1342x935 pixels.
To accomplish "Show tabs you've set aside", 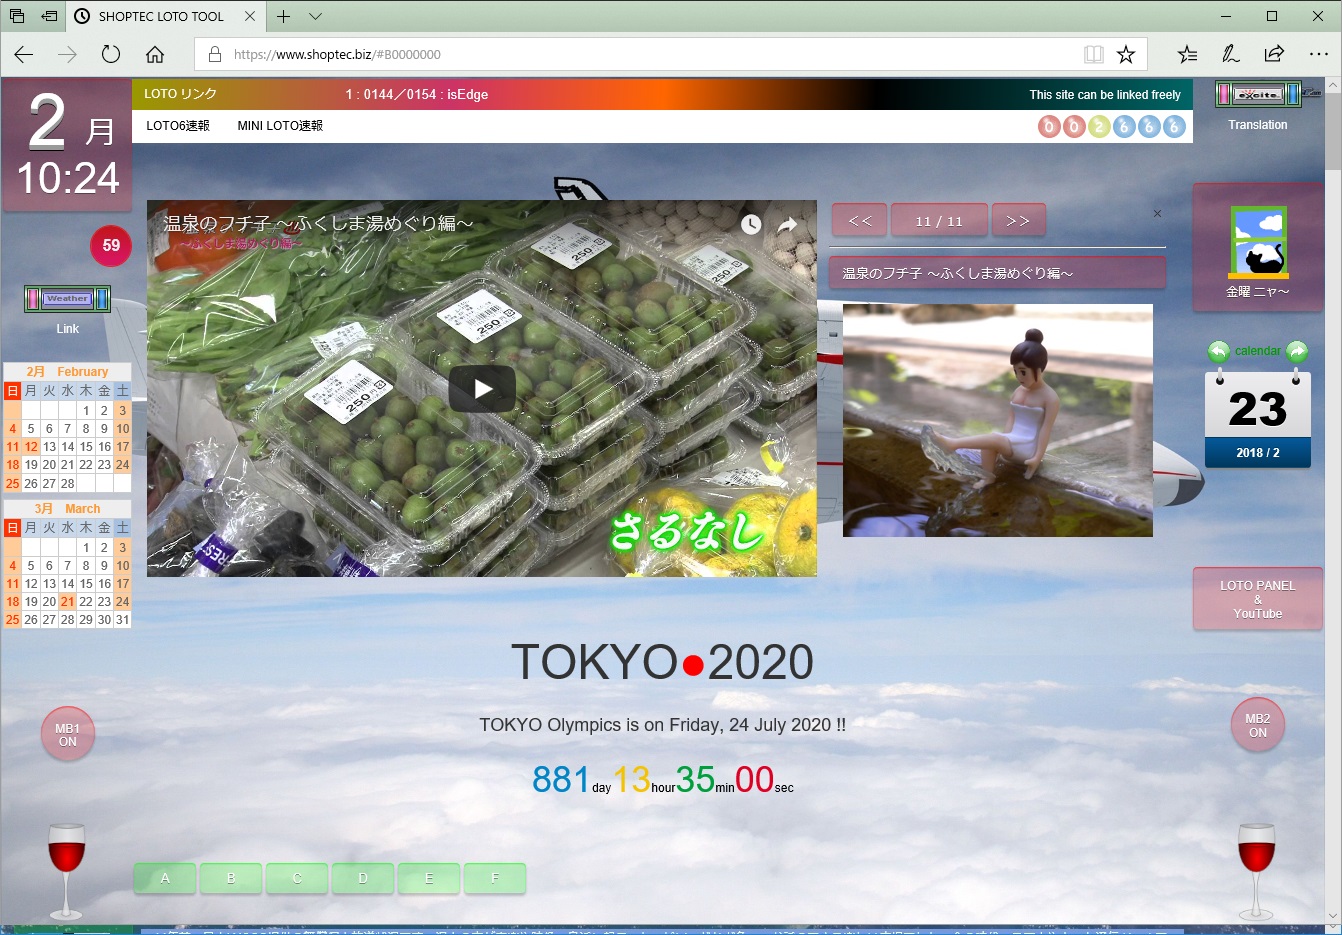I will click(17, 16).
